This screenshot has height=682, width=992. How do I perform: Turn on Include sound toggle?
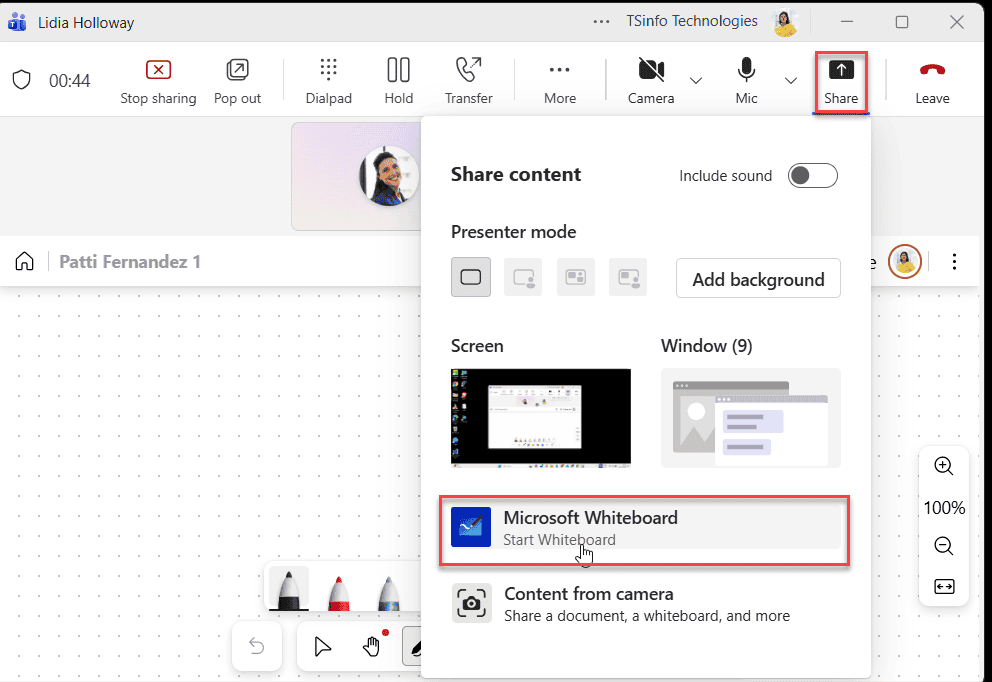click(x=812, y=175)
